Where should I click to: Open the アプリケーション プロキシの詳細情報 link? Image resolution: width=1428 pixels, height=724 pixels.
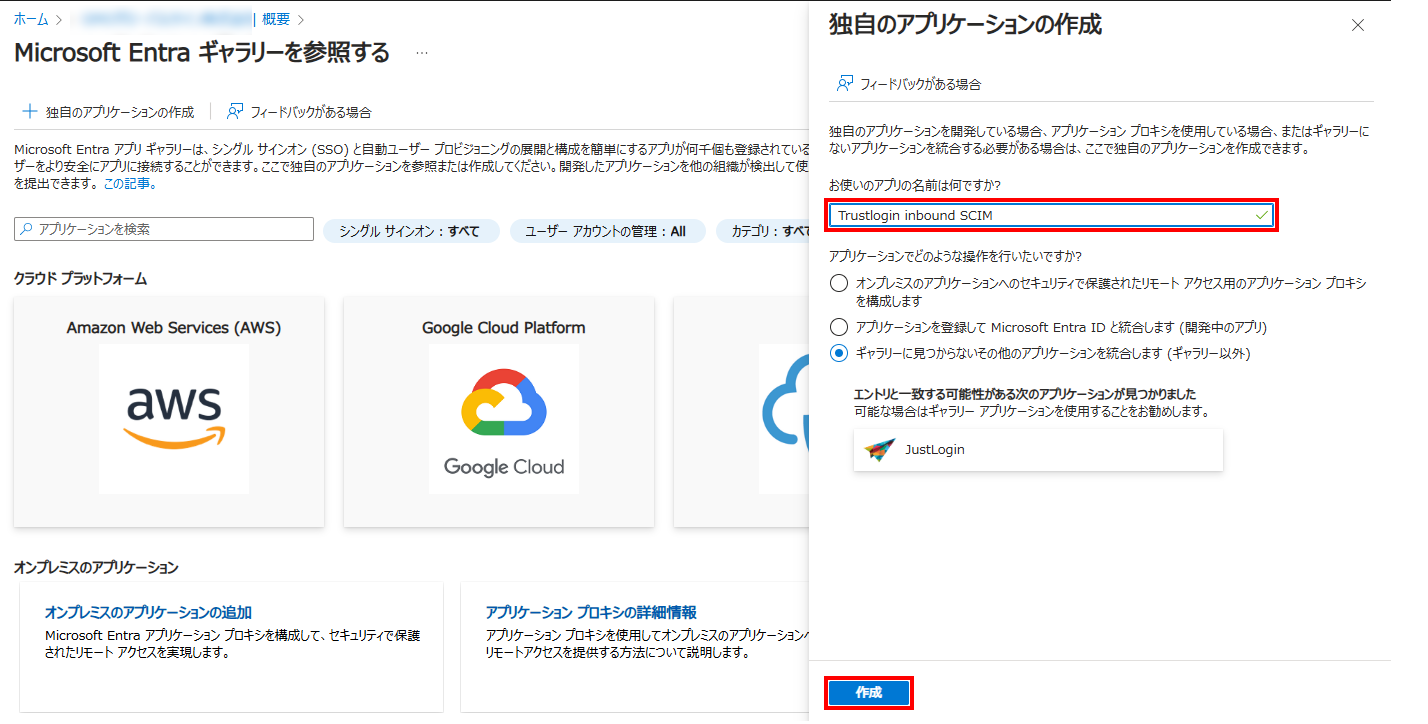click(591, 612)
